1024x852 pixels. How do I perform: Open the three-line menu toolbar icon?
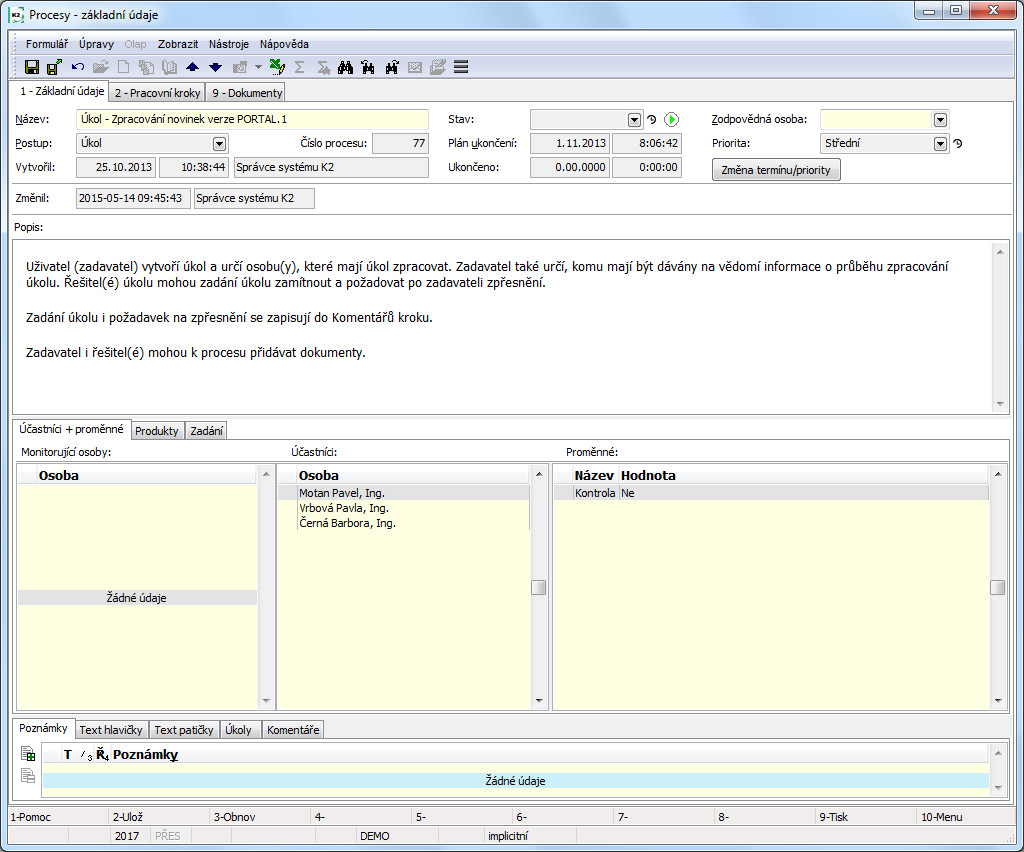coord(461,67)
